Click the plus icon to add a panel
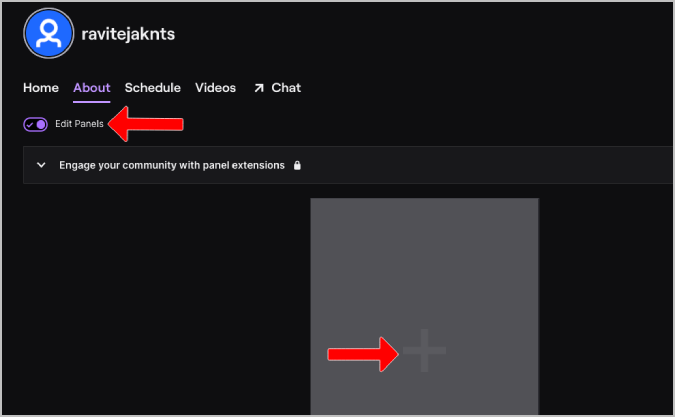Viewport: 675px width, 417px height. pyautogui.click(x=424, y=350)
